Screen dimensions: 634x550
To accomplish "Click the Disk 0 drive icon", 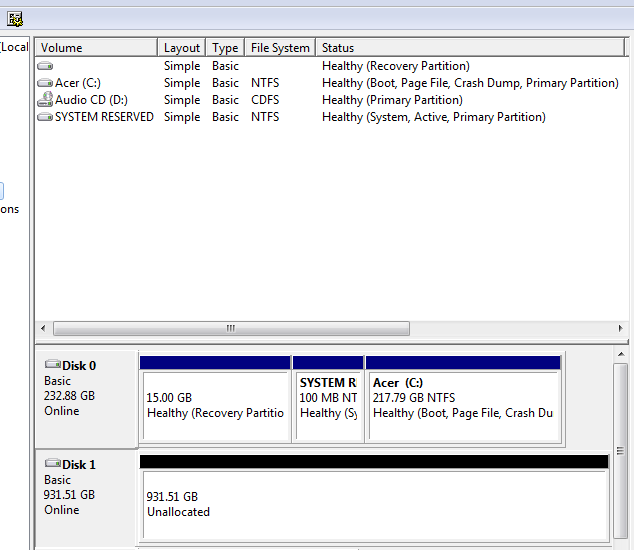I will click(52, 366).
